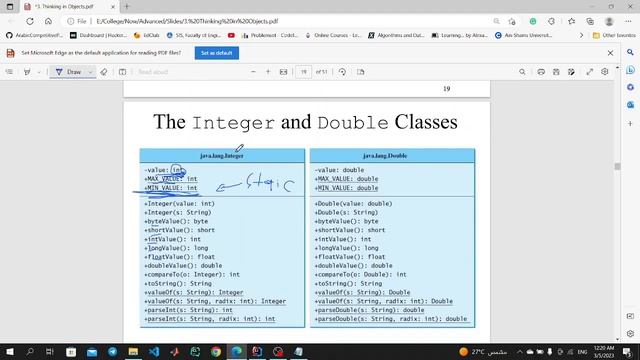Select the Highlight tool in PDF toolbar
Viewport: 640px width, 360px height.
pyautogui.click(x=27, y=72)
